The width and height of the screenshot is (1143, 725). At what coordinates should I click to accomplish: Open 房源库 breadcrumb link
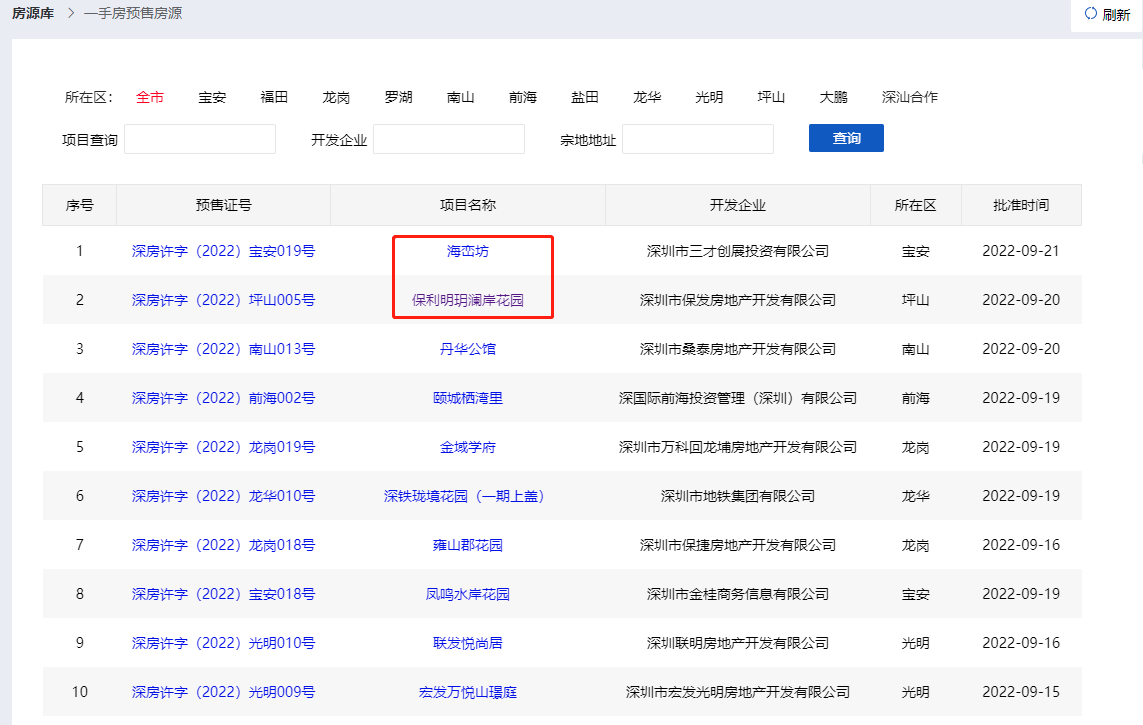coord(33,14)
